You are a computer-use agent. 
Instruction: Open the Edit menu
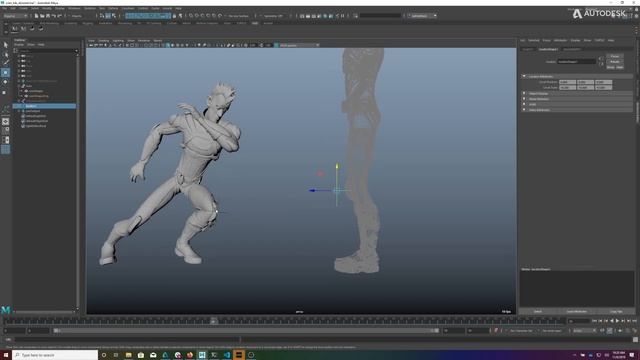point(13,8)
